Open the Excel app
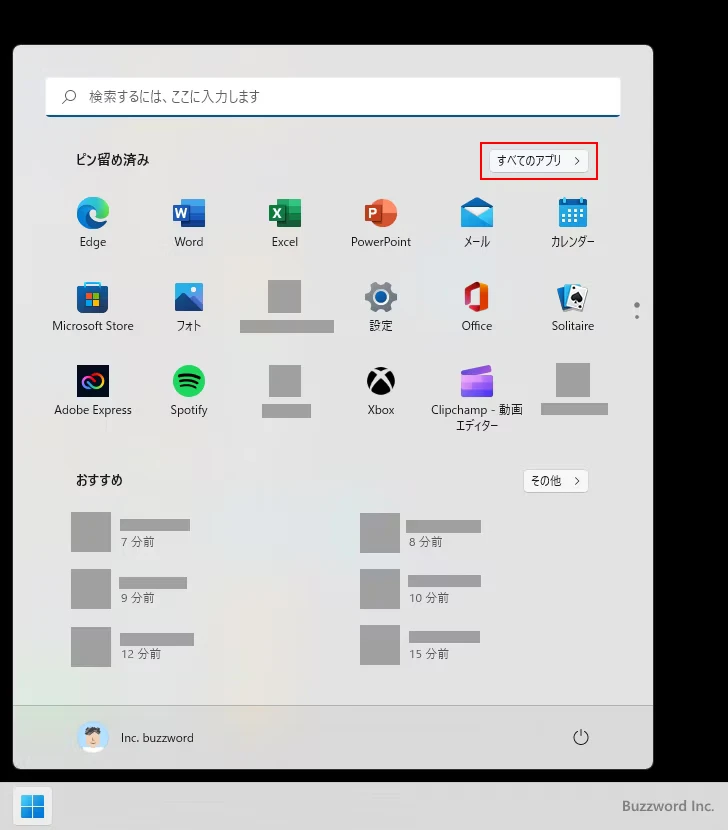 285,222
